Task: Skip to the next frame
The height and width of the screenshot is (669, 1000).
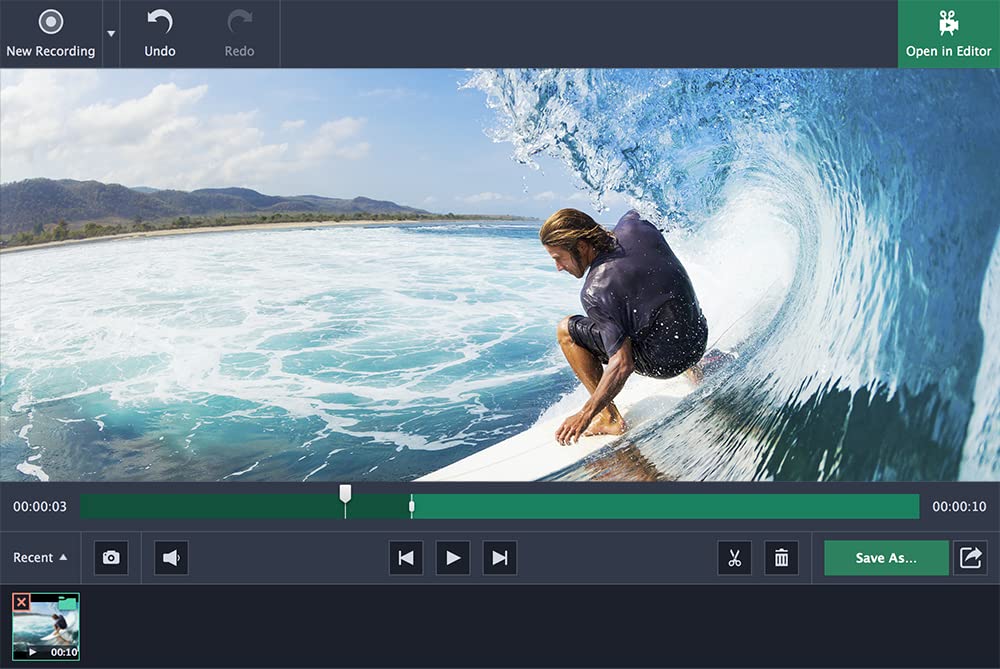Action: [500, 558]
